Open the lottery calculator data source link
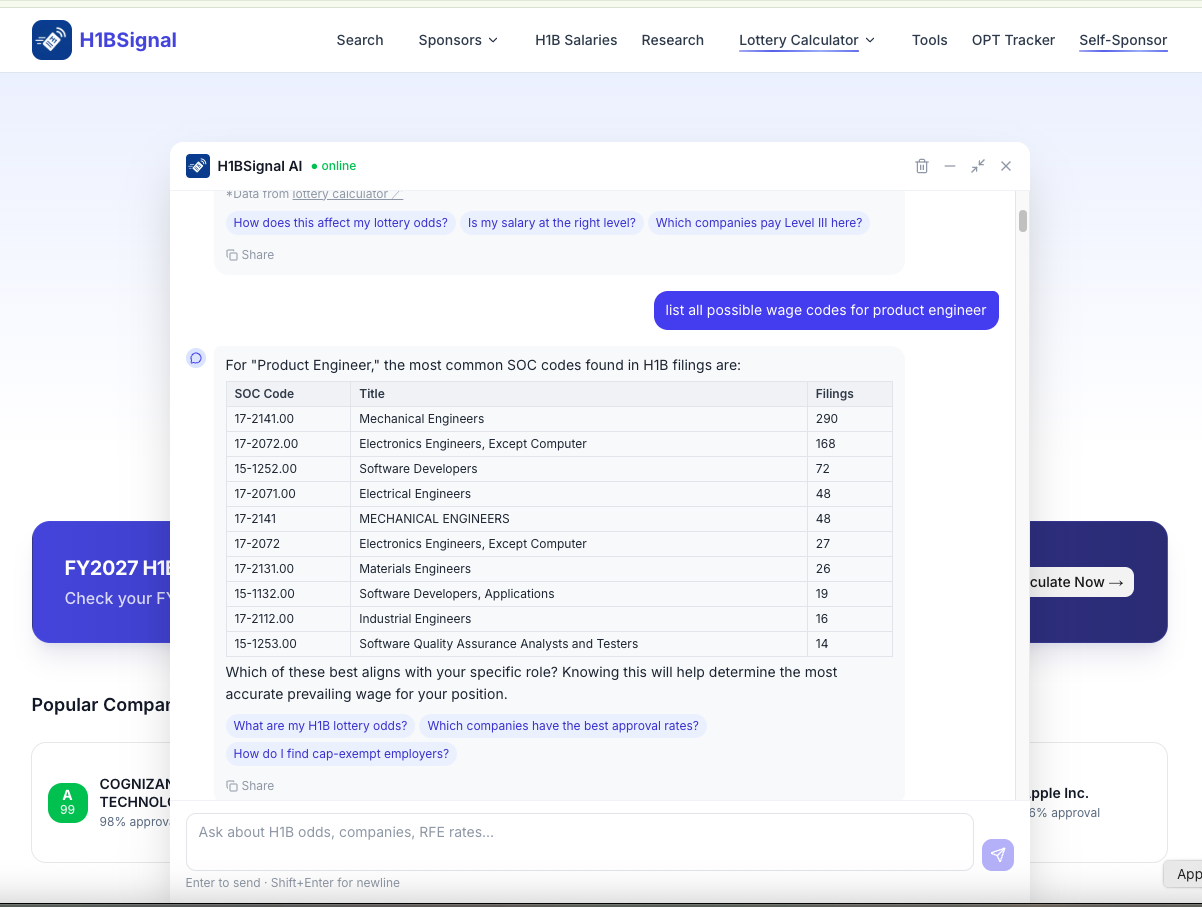Screen dimensions: 1202x907 pos(346,194)
